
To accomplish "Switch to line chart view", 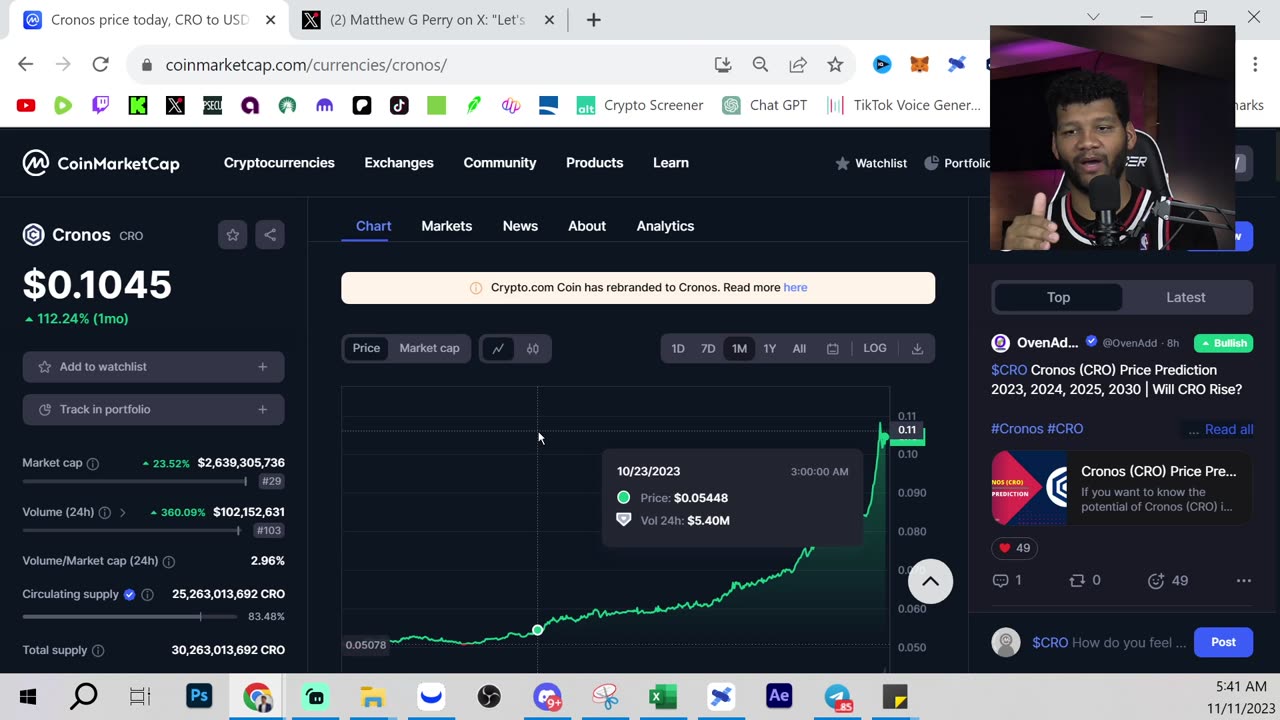I will [498, 348].
